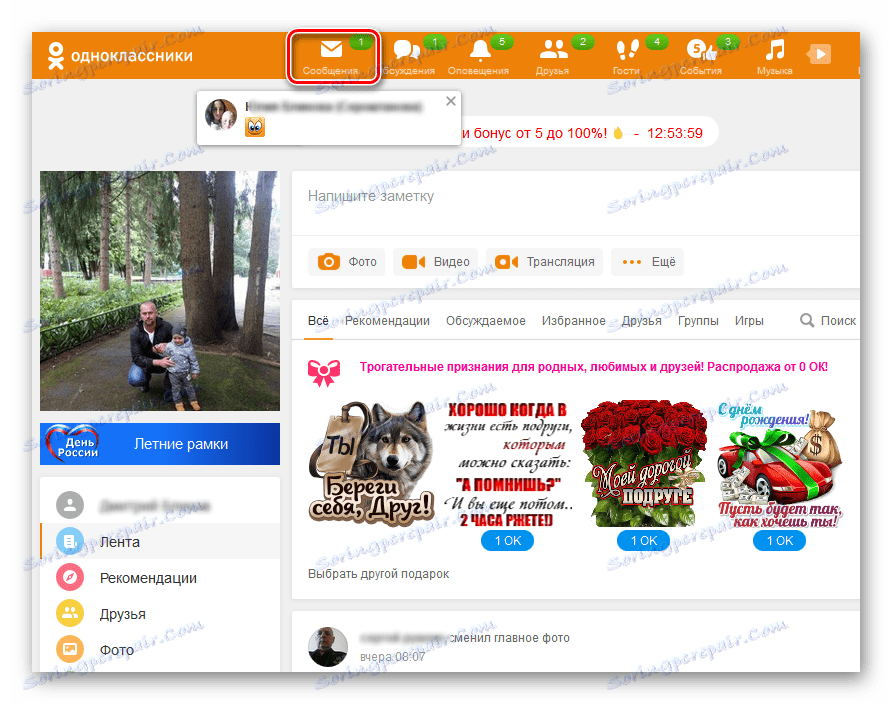Add a Фото to the note
Image resolution: width=892 pixels, height=704 pixels.
(x=346, y=262)
